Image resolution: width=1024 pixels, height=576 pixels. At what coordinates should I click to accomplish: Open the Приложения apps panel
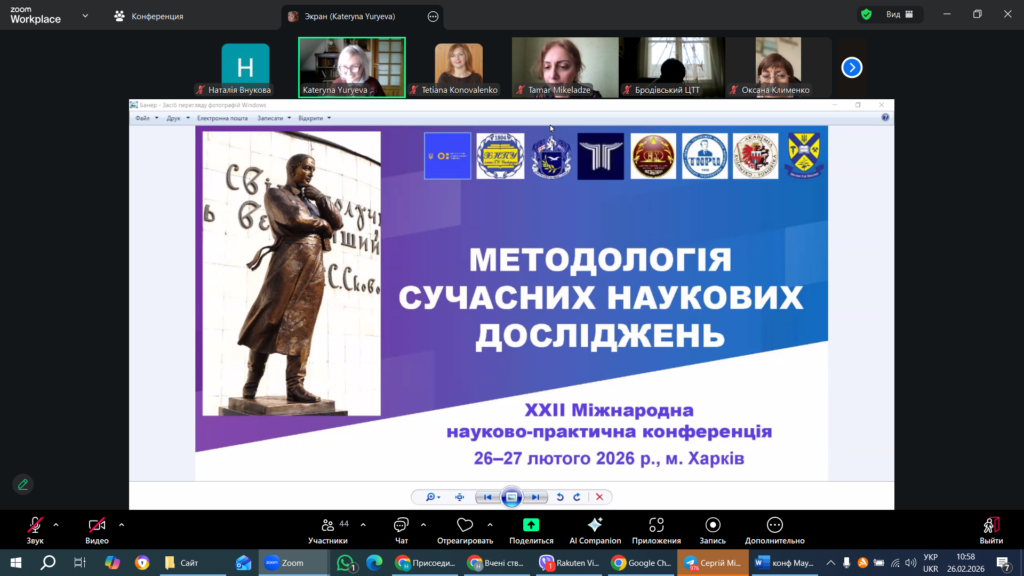[656, 530]
